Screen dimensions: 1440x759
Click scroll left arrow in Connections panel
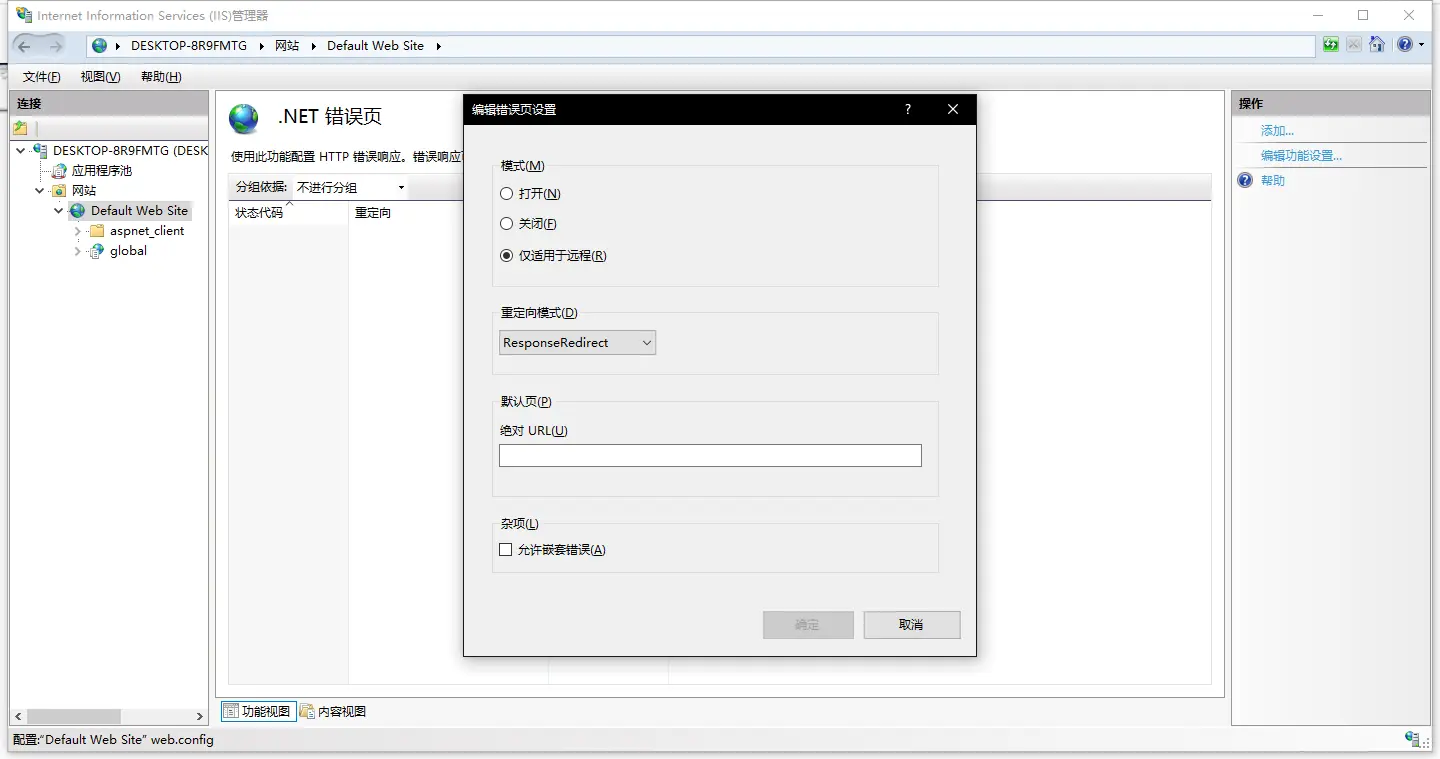point(18,716)
